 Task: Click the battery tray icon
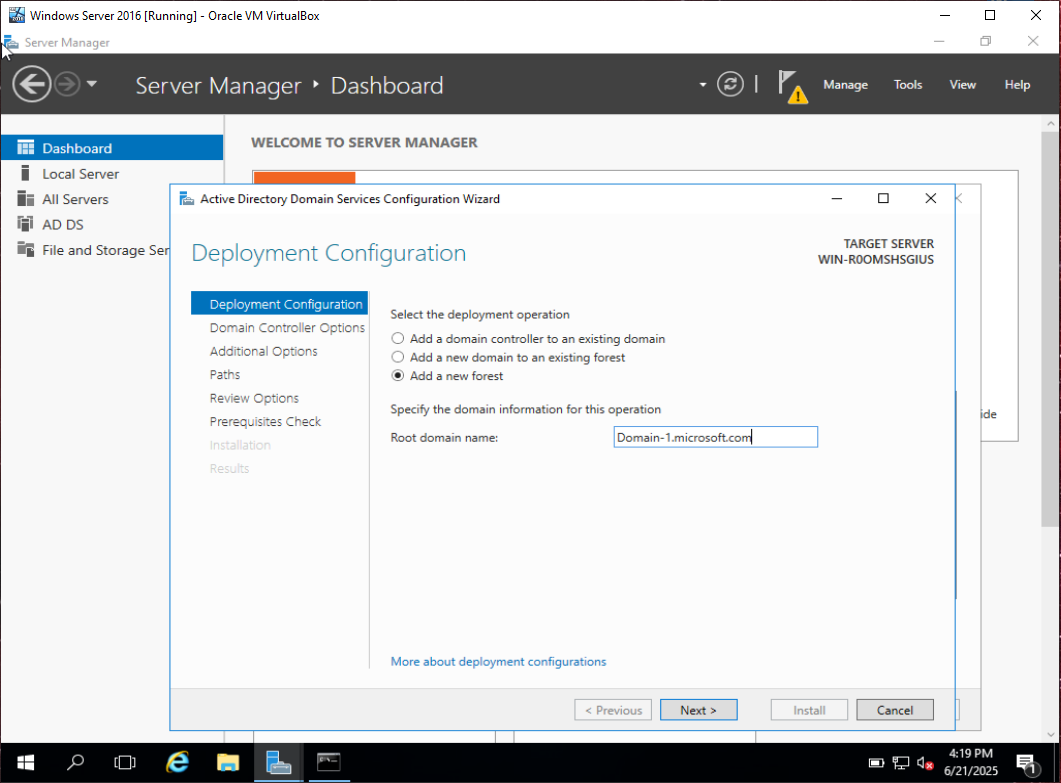pos(876,763)
